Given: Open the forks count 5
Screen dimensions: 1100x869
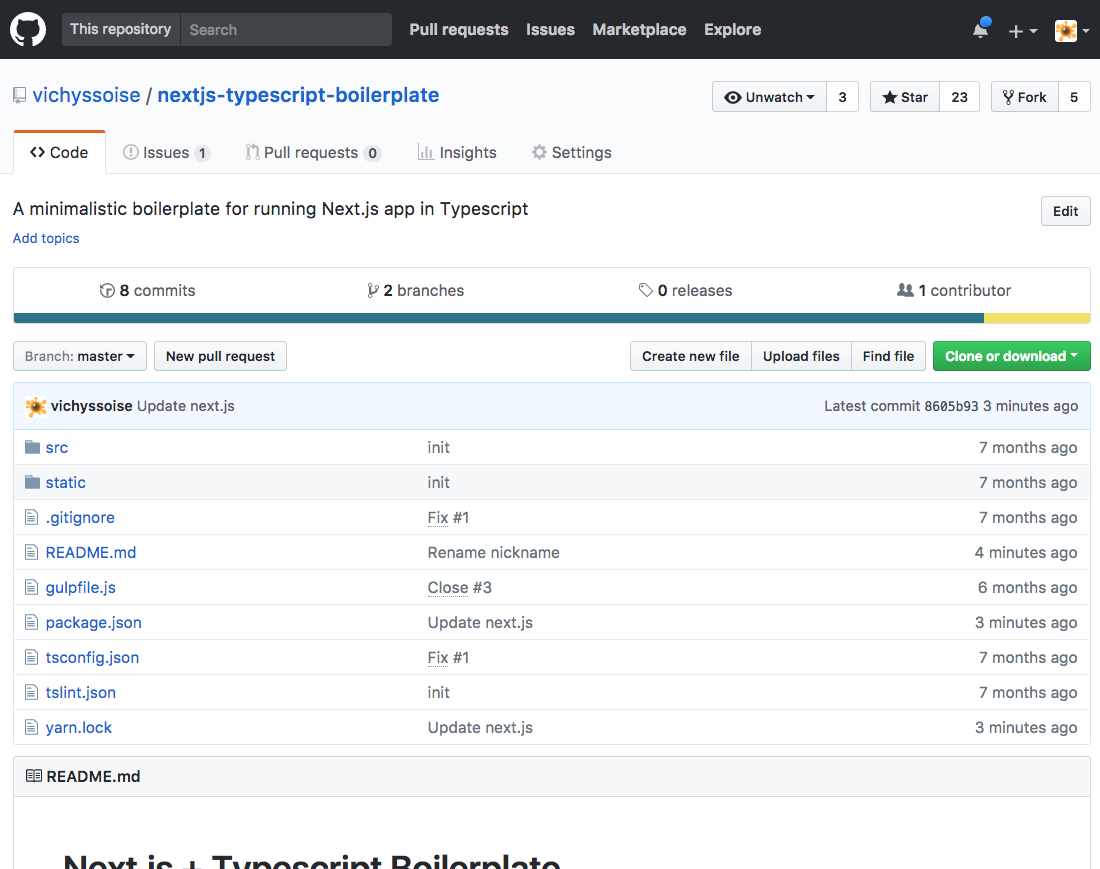Looking at the screenshot, I should pyautogui.click(x=1073, y=97).
